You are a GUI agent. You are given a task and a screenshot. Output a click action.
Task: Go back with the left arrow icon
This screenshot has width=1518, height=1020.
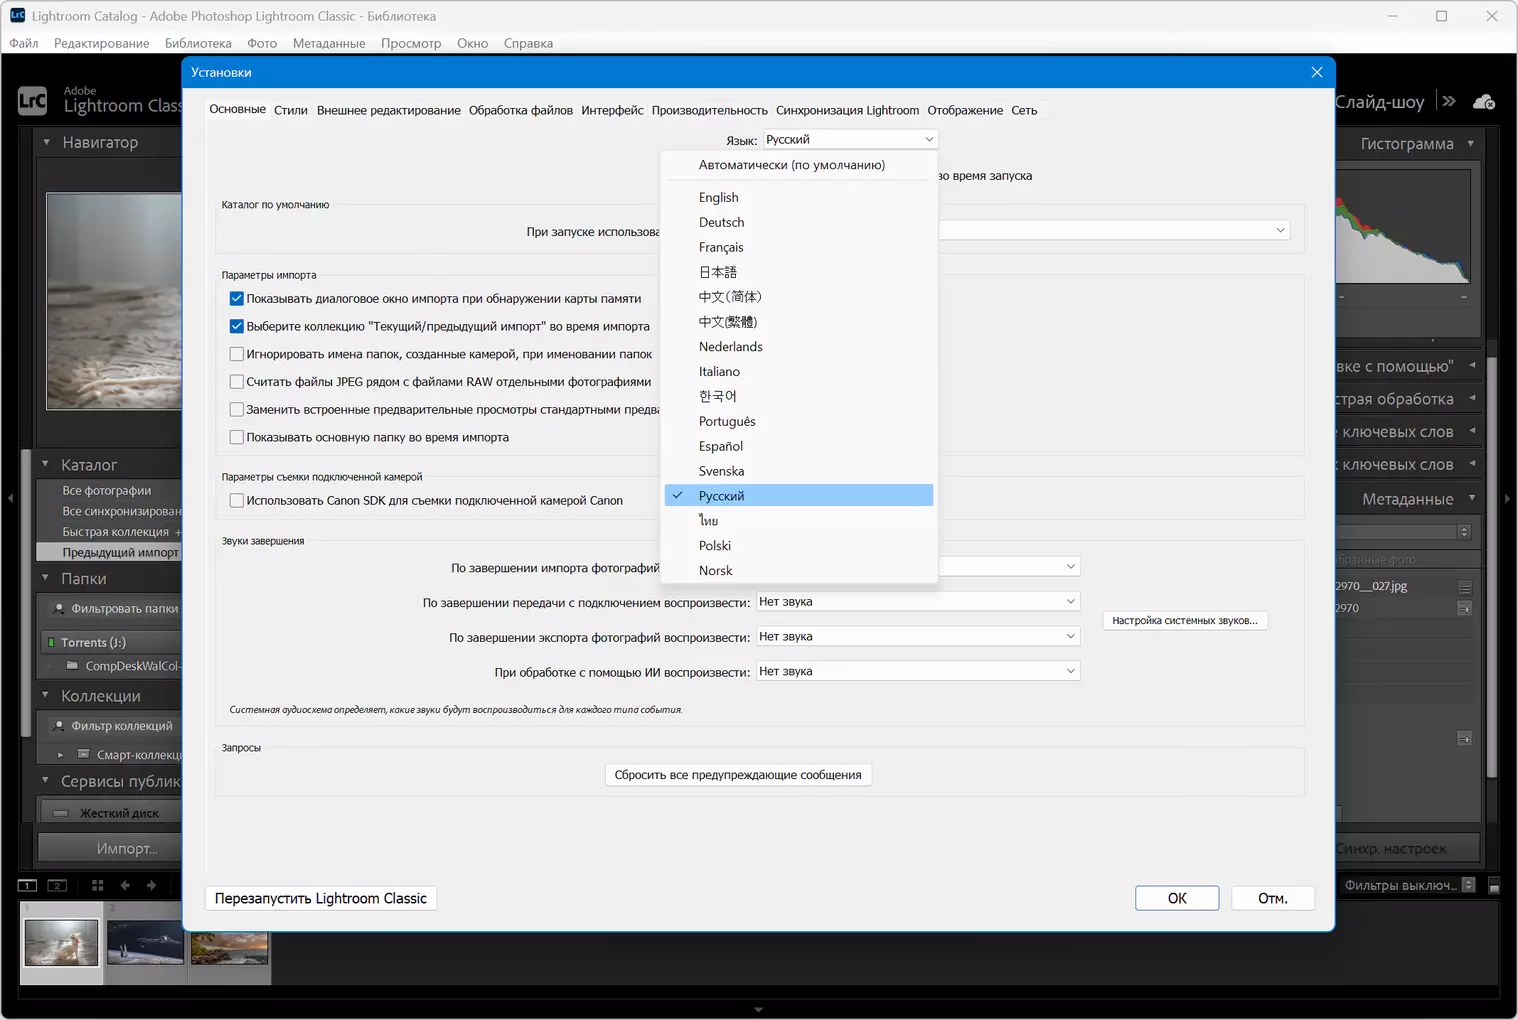click(125, 885)
